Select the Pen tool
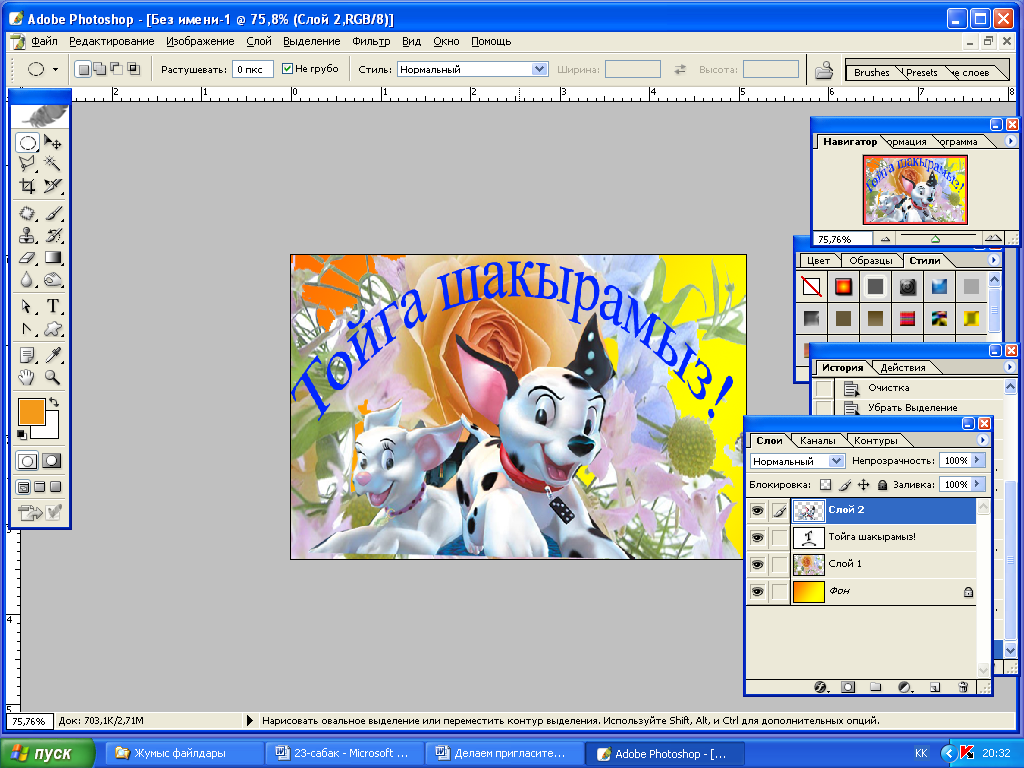 point(27,328)
